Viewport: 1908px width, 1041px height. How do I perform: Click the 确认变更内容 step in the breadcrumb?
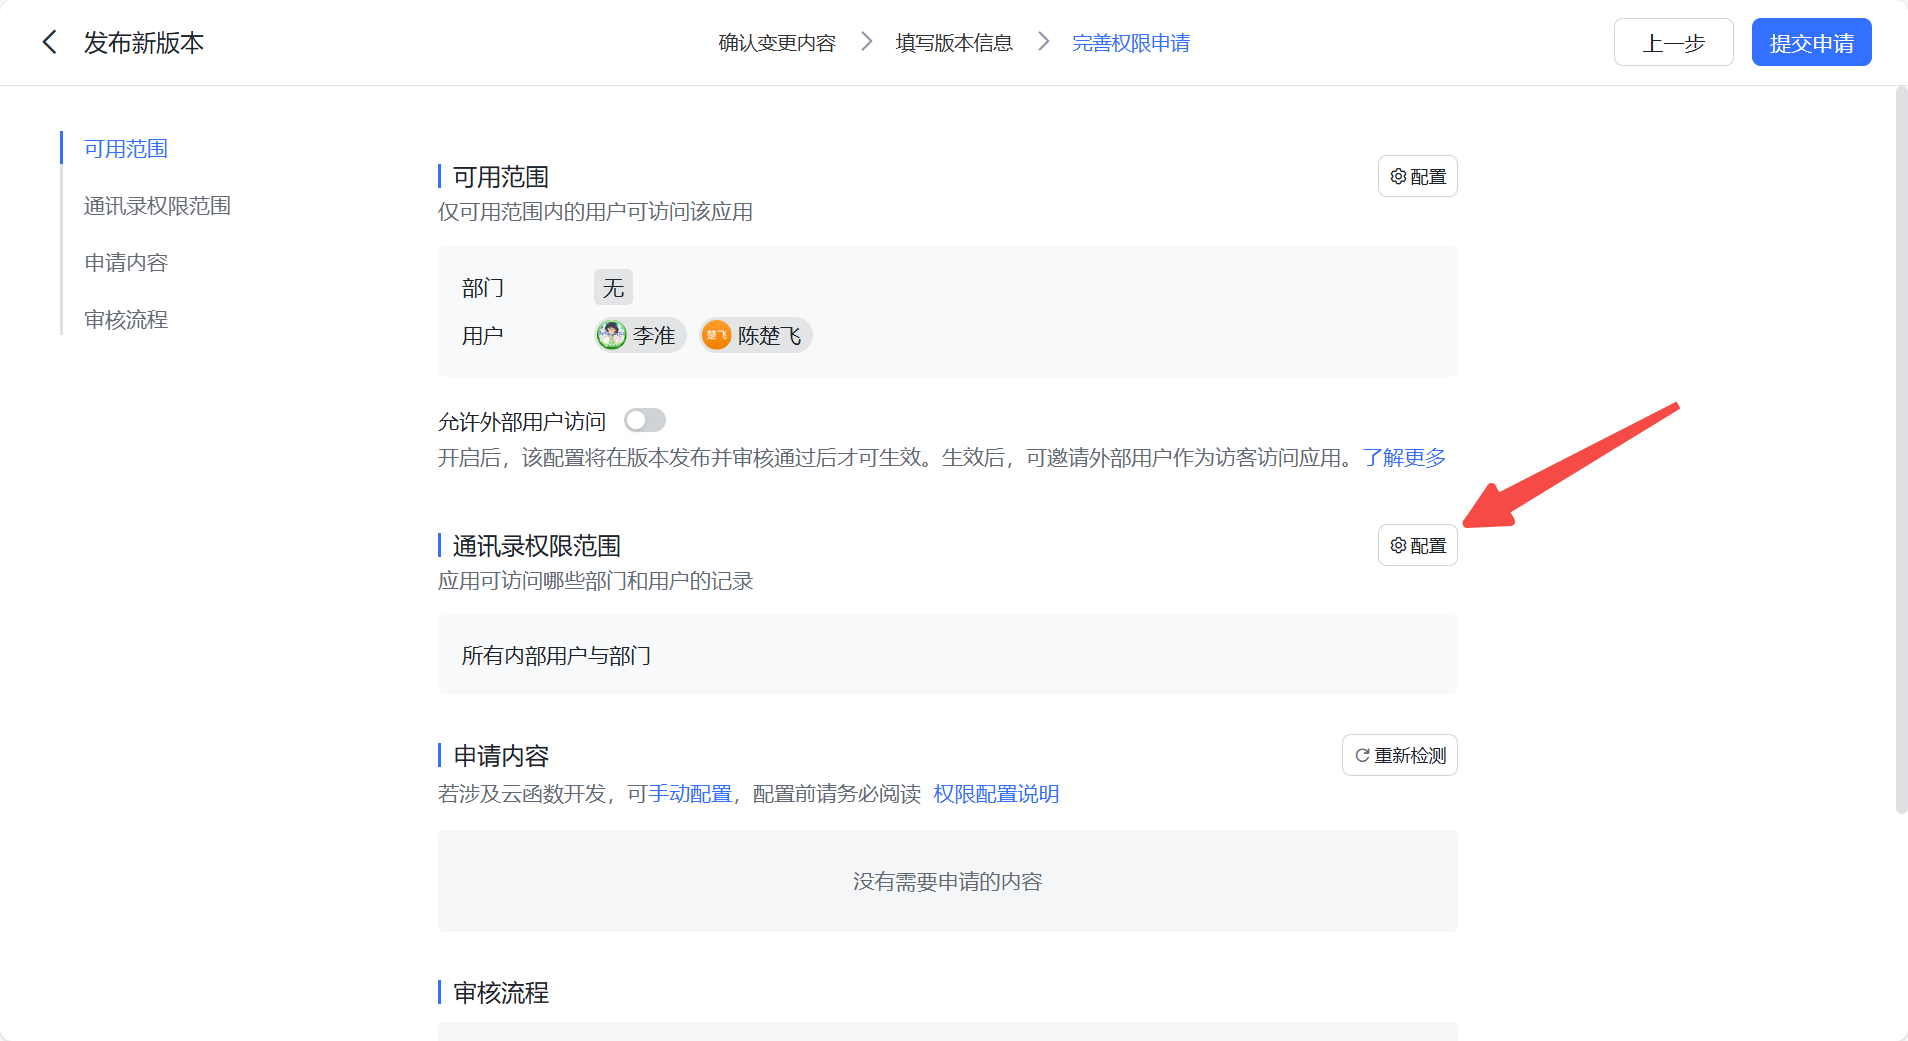coord(776,43)
